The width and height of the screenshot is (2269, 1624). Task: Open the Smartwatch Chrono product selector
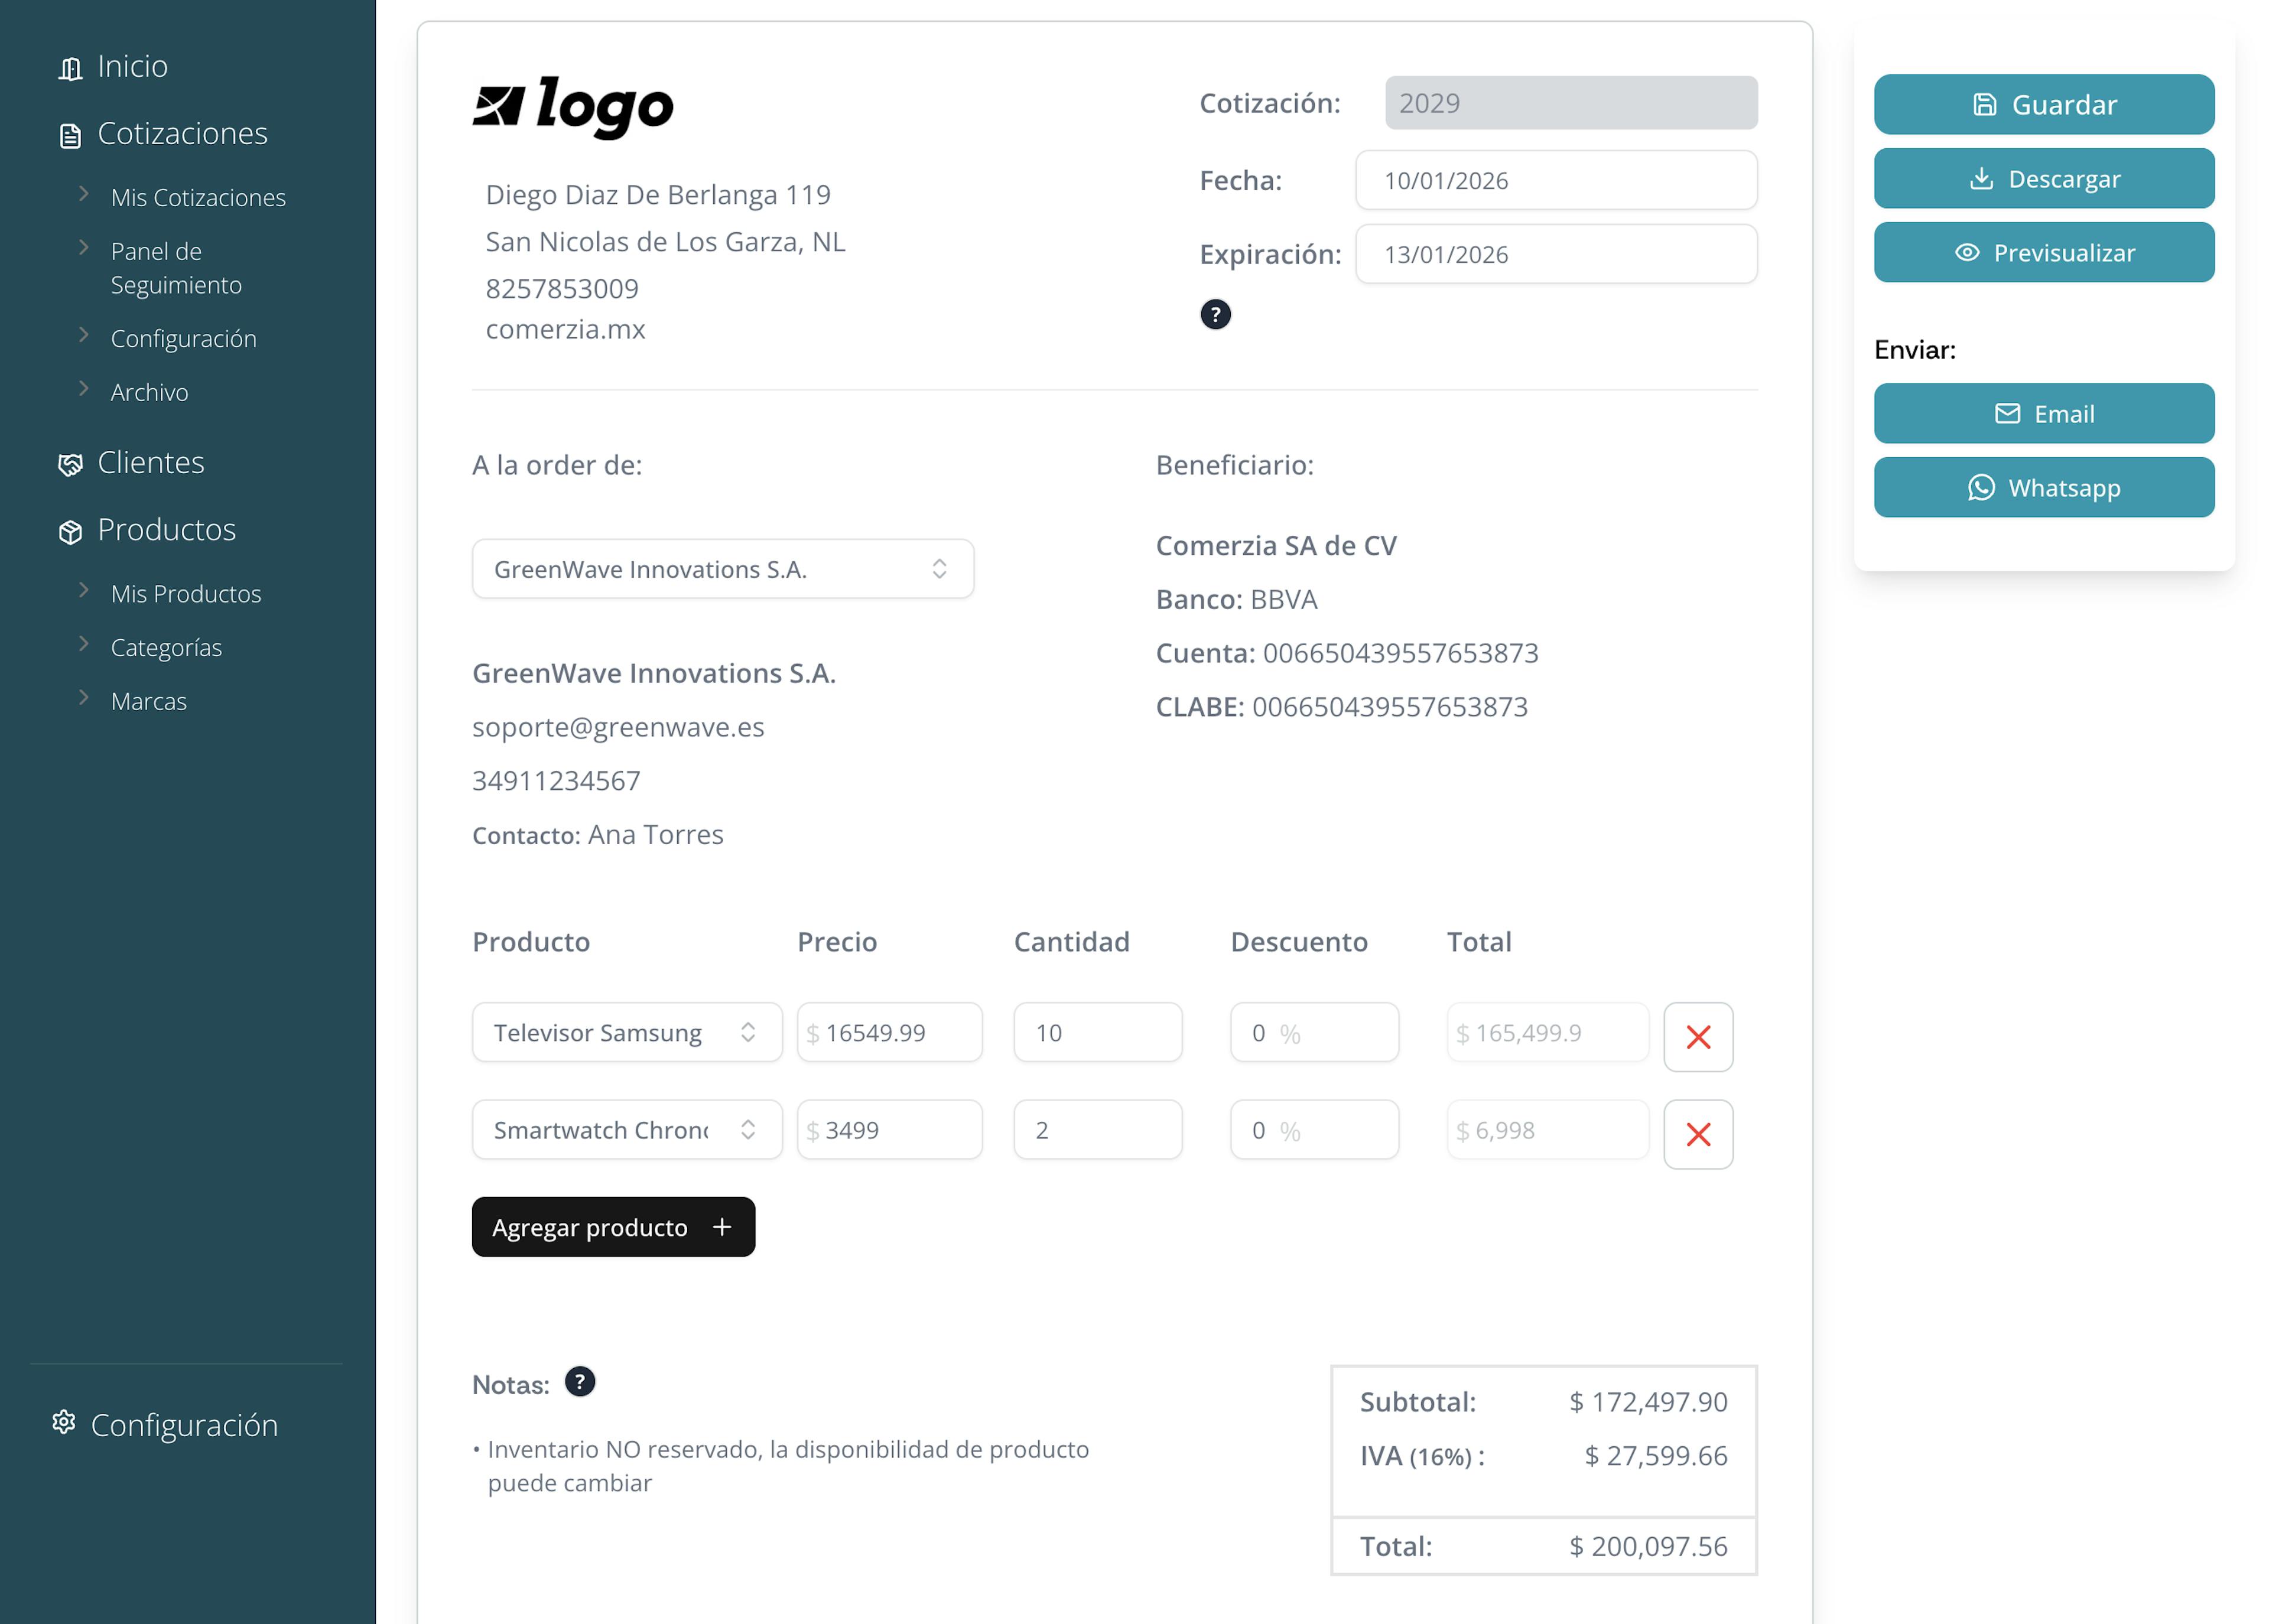coord(626,1130)
